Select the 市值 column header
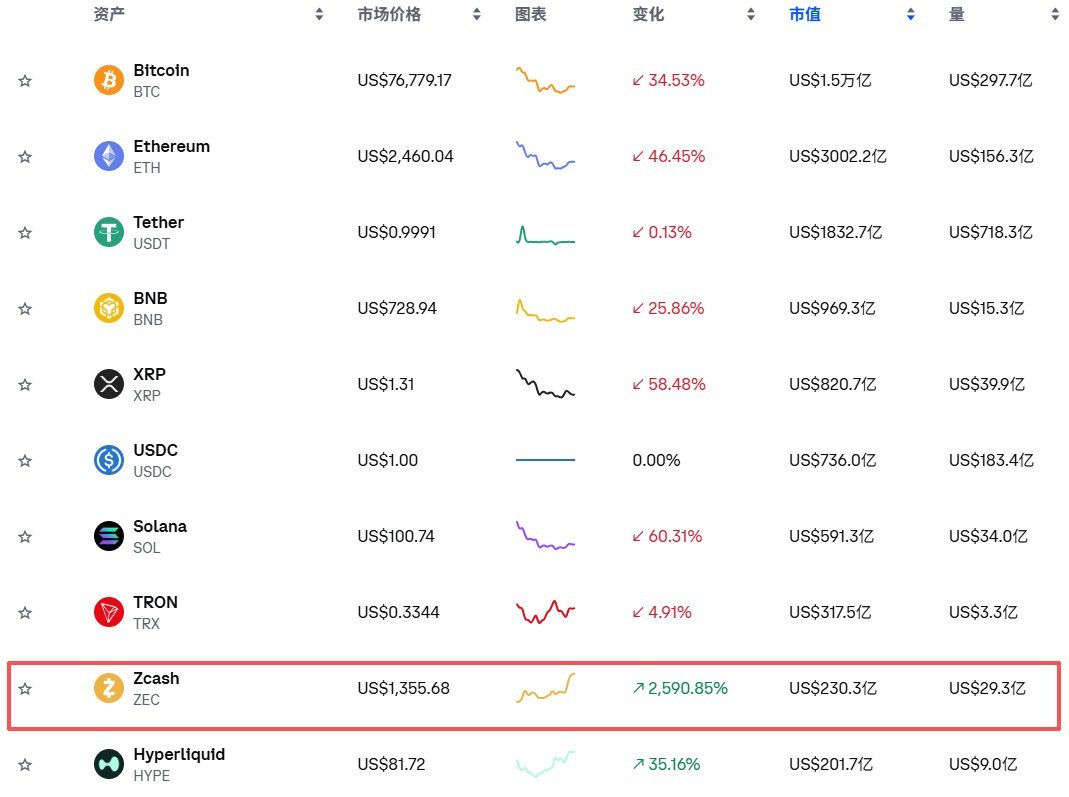The width and height of the screenshot is (1069, 797). [804, 14]
